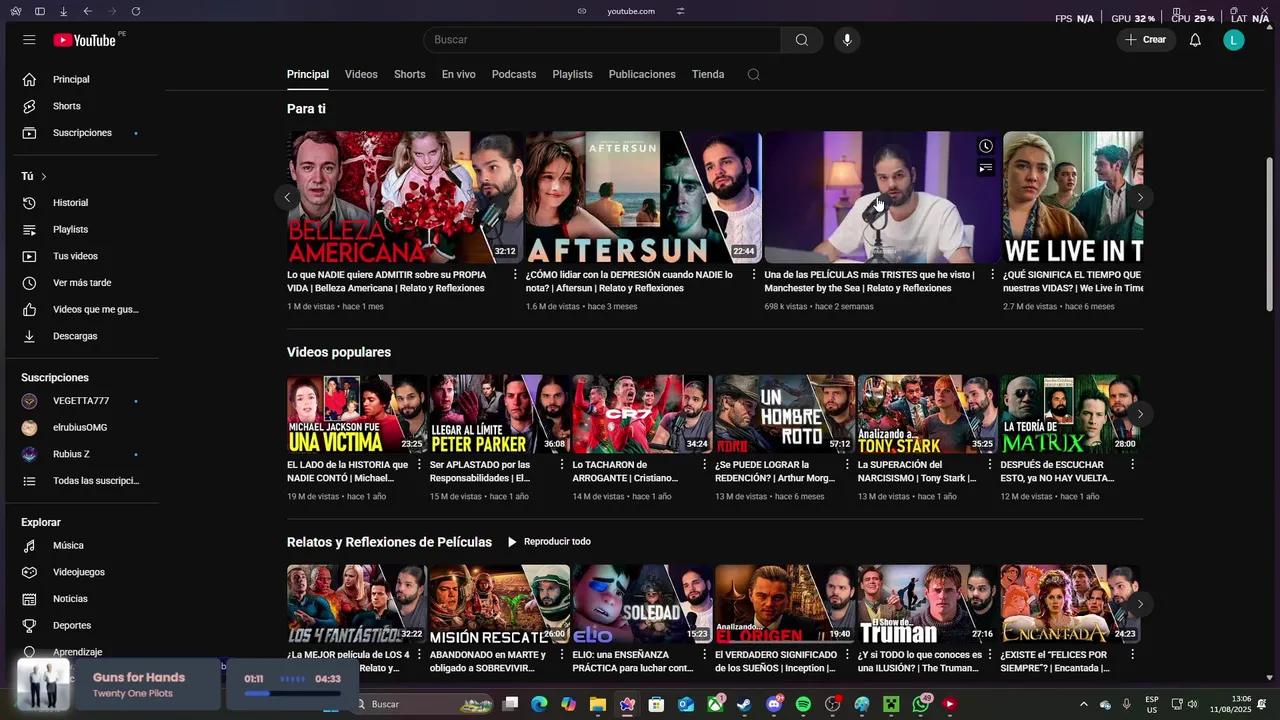Open the account avatar menu
Viewport: 1280px width, 720px height.
[1234, 40]
